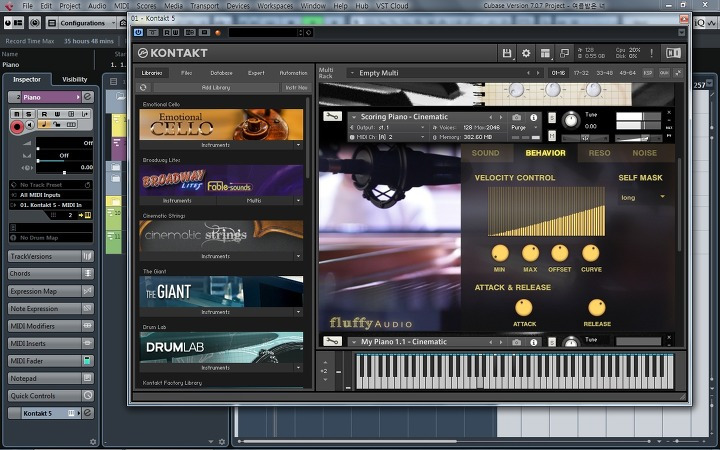
Task: Click edit instrument button beside Kontakt 5
Action: coord(88,413)
